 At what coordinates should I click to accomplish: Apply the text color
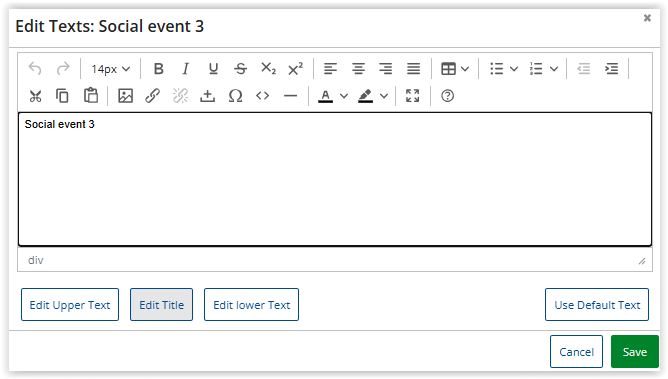325,96
